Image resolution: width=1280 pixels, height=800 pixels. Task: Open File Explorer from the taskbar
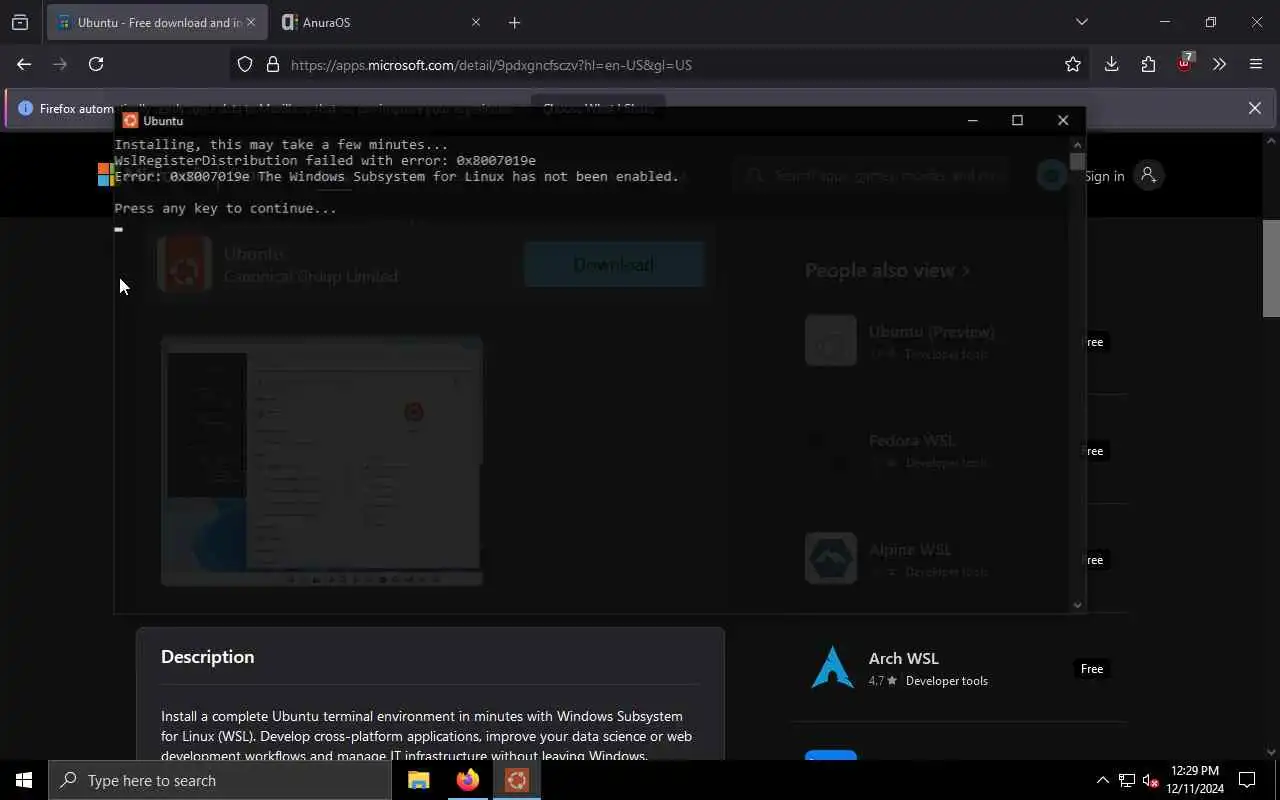pyautogui.click(x=419, y=780)
